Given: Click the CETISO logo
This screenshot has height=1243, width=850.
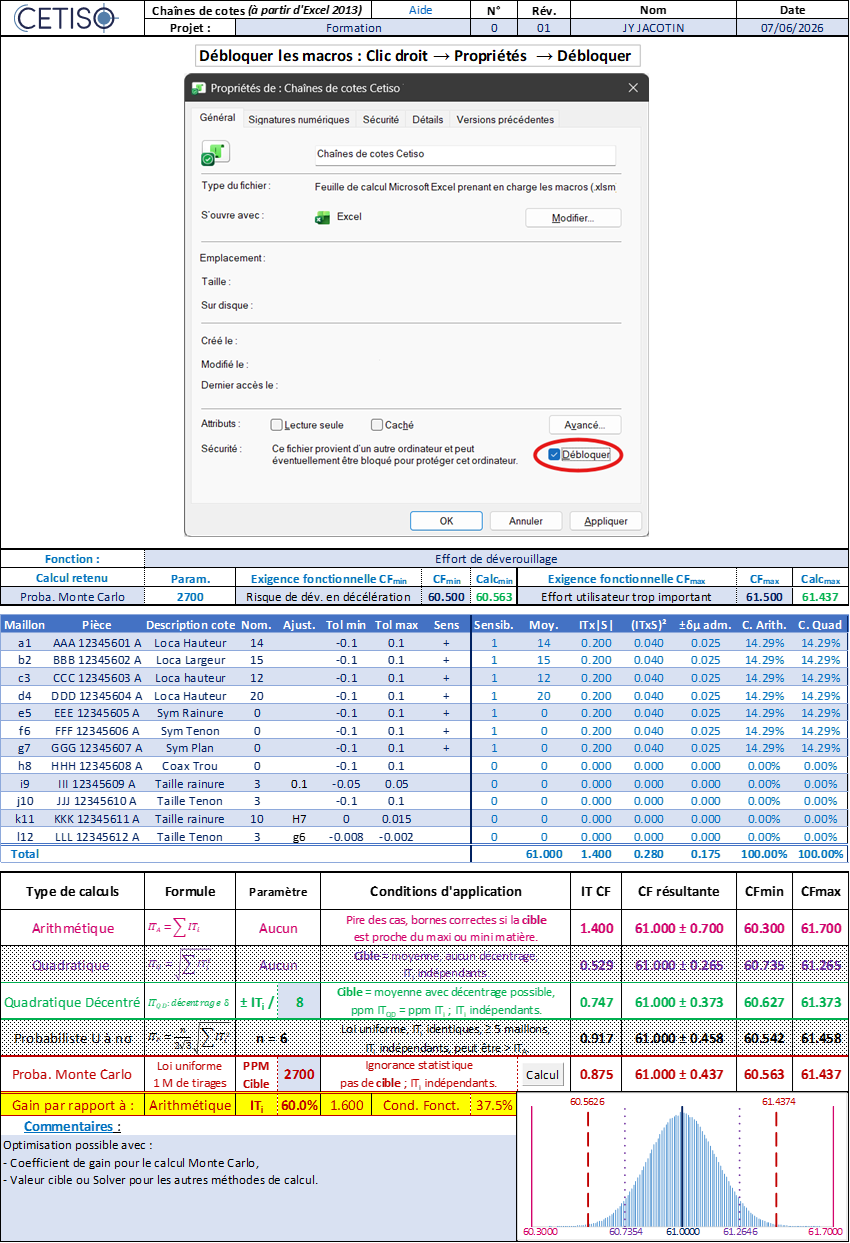Looking at the screenshot, I should click(x=66, y=17).
